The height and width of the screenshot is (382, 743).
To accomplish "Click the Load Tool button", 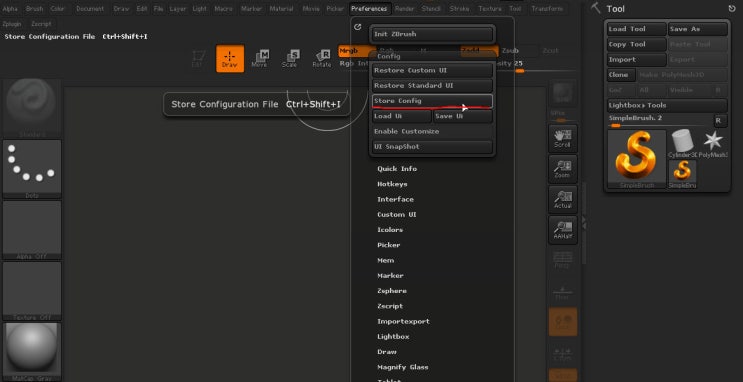I will tap(636, 29).
